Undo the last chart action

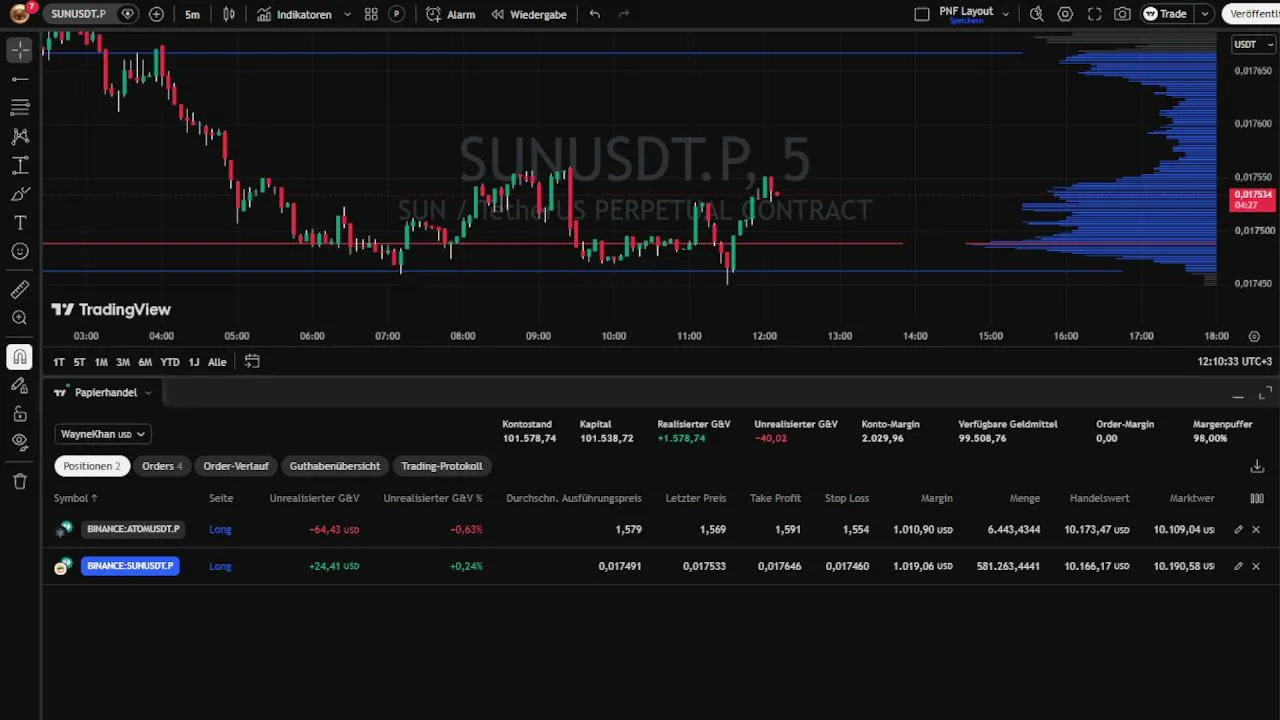595,14
